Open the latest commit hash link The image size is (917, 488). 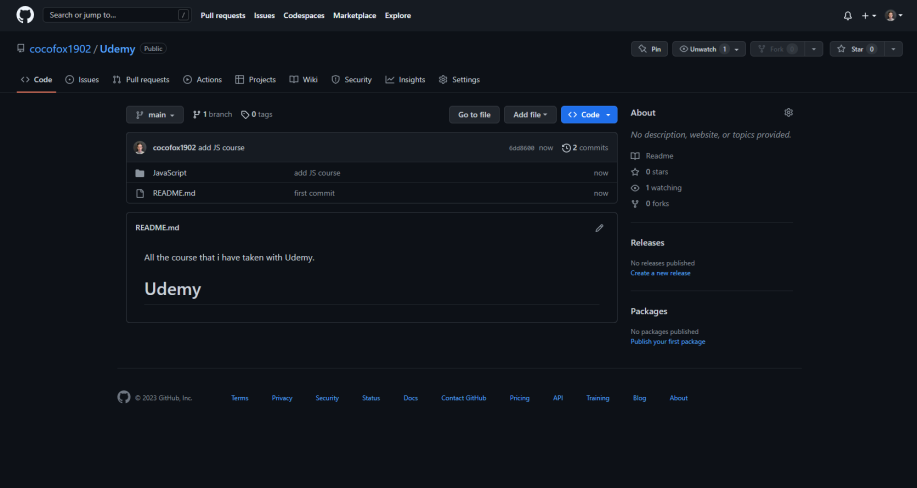point(521,148)
